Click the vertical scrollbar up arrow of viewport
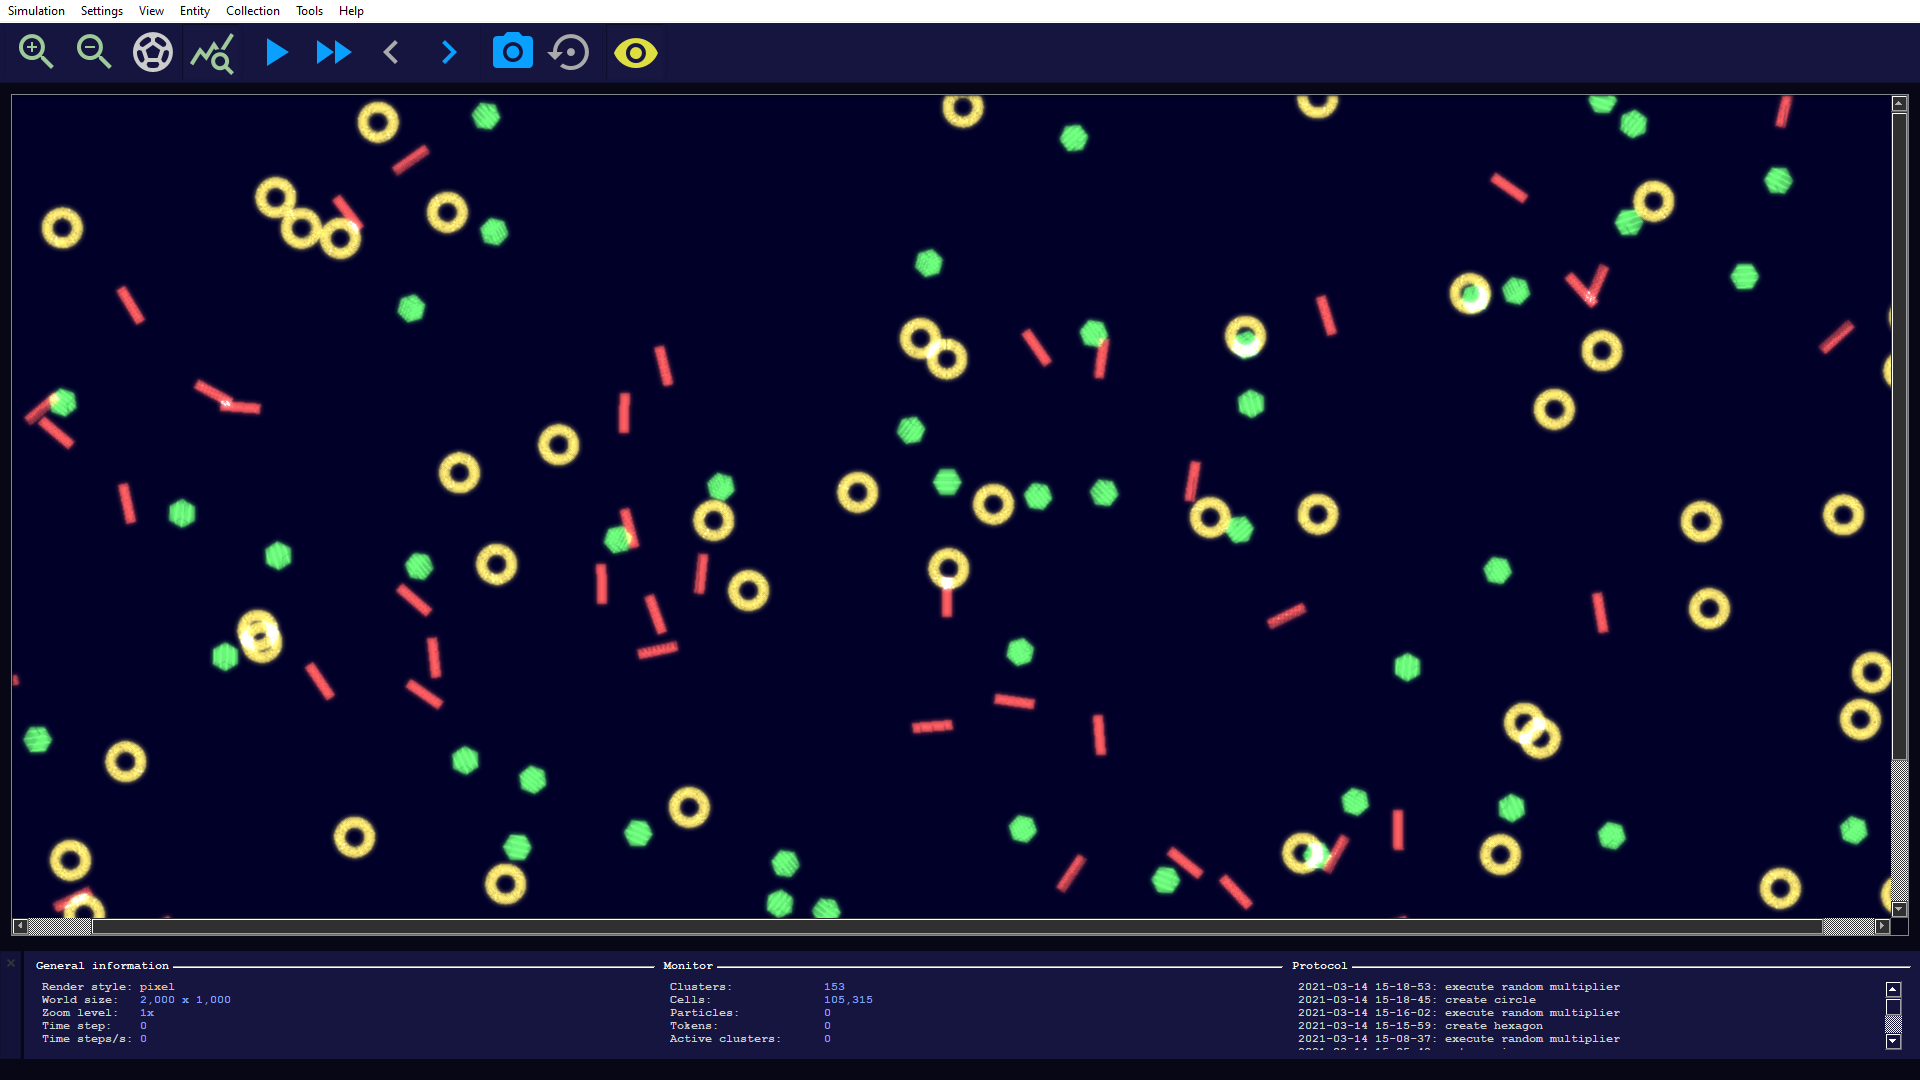Image resolution: width=1920 pixels, height=1080 pixels. click(x=1899, y=103)
